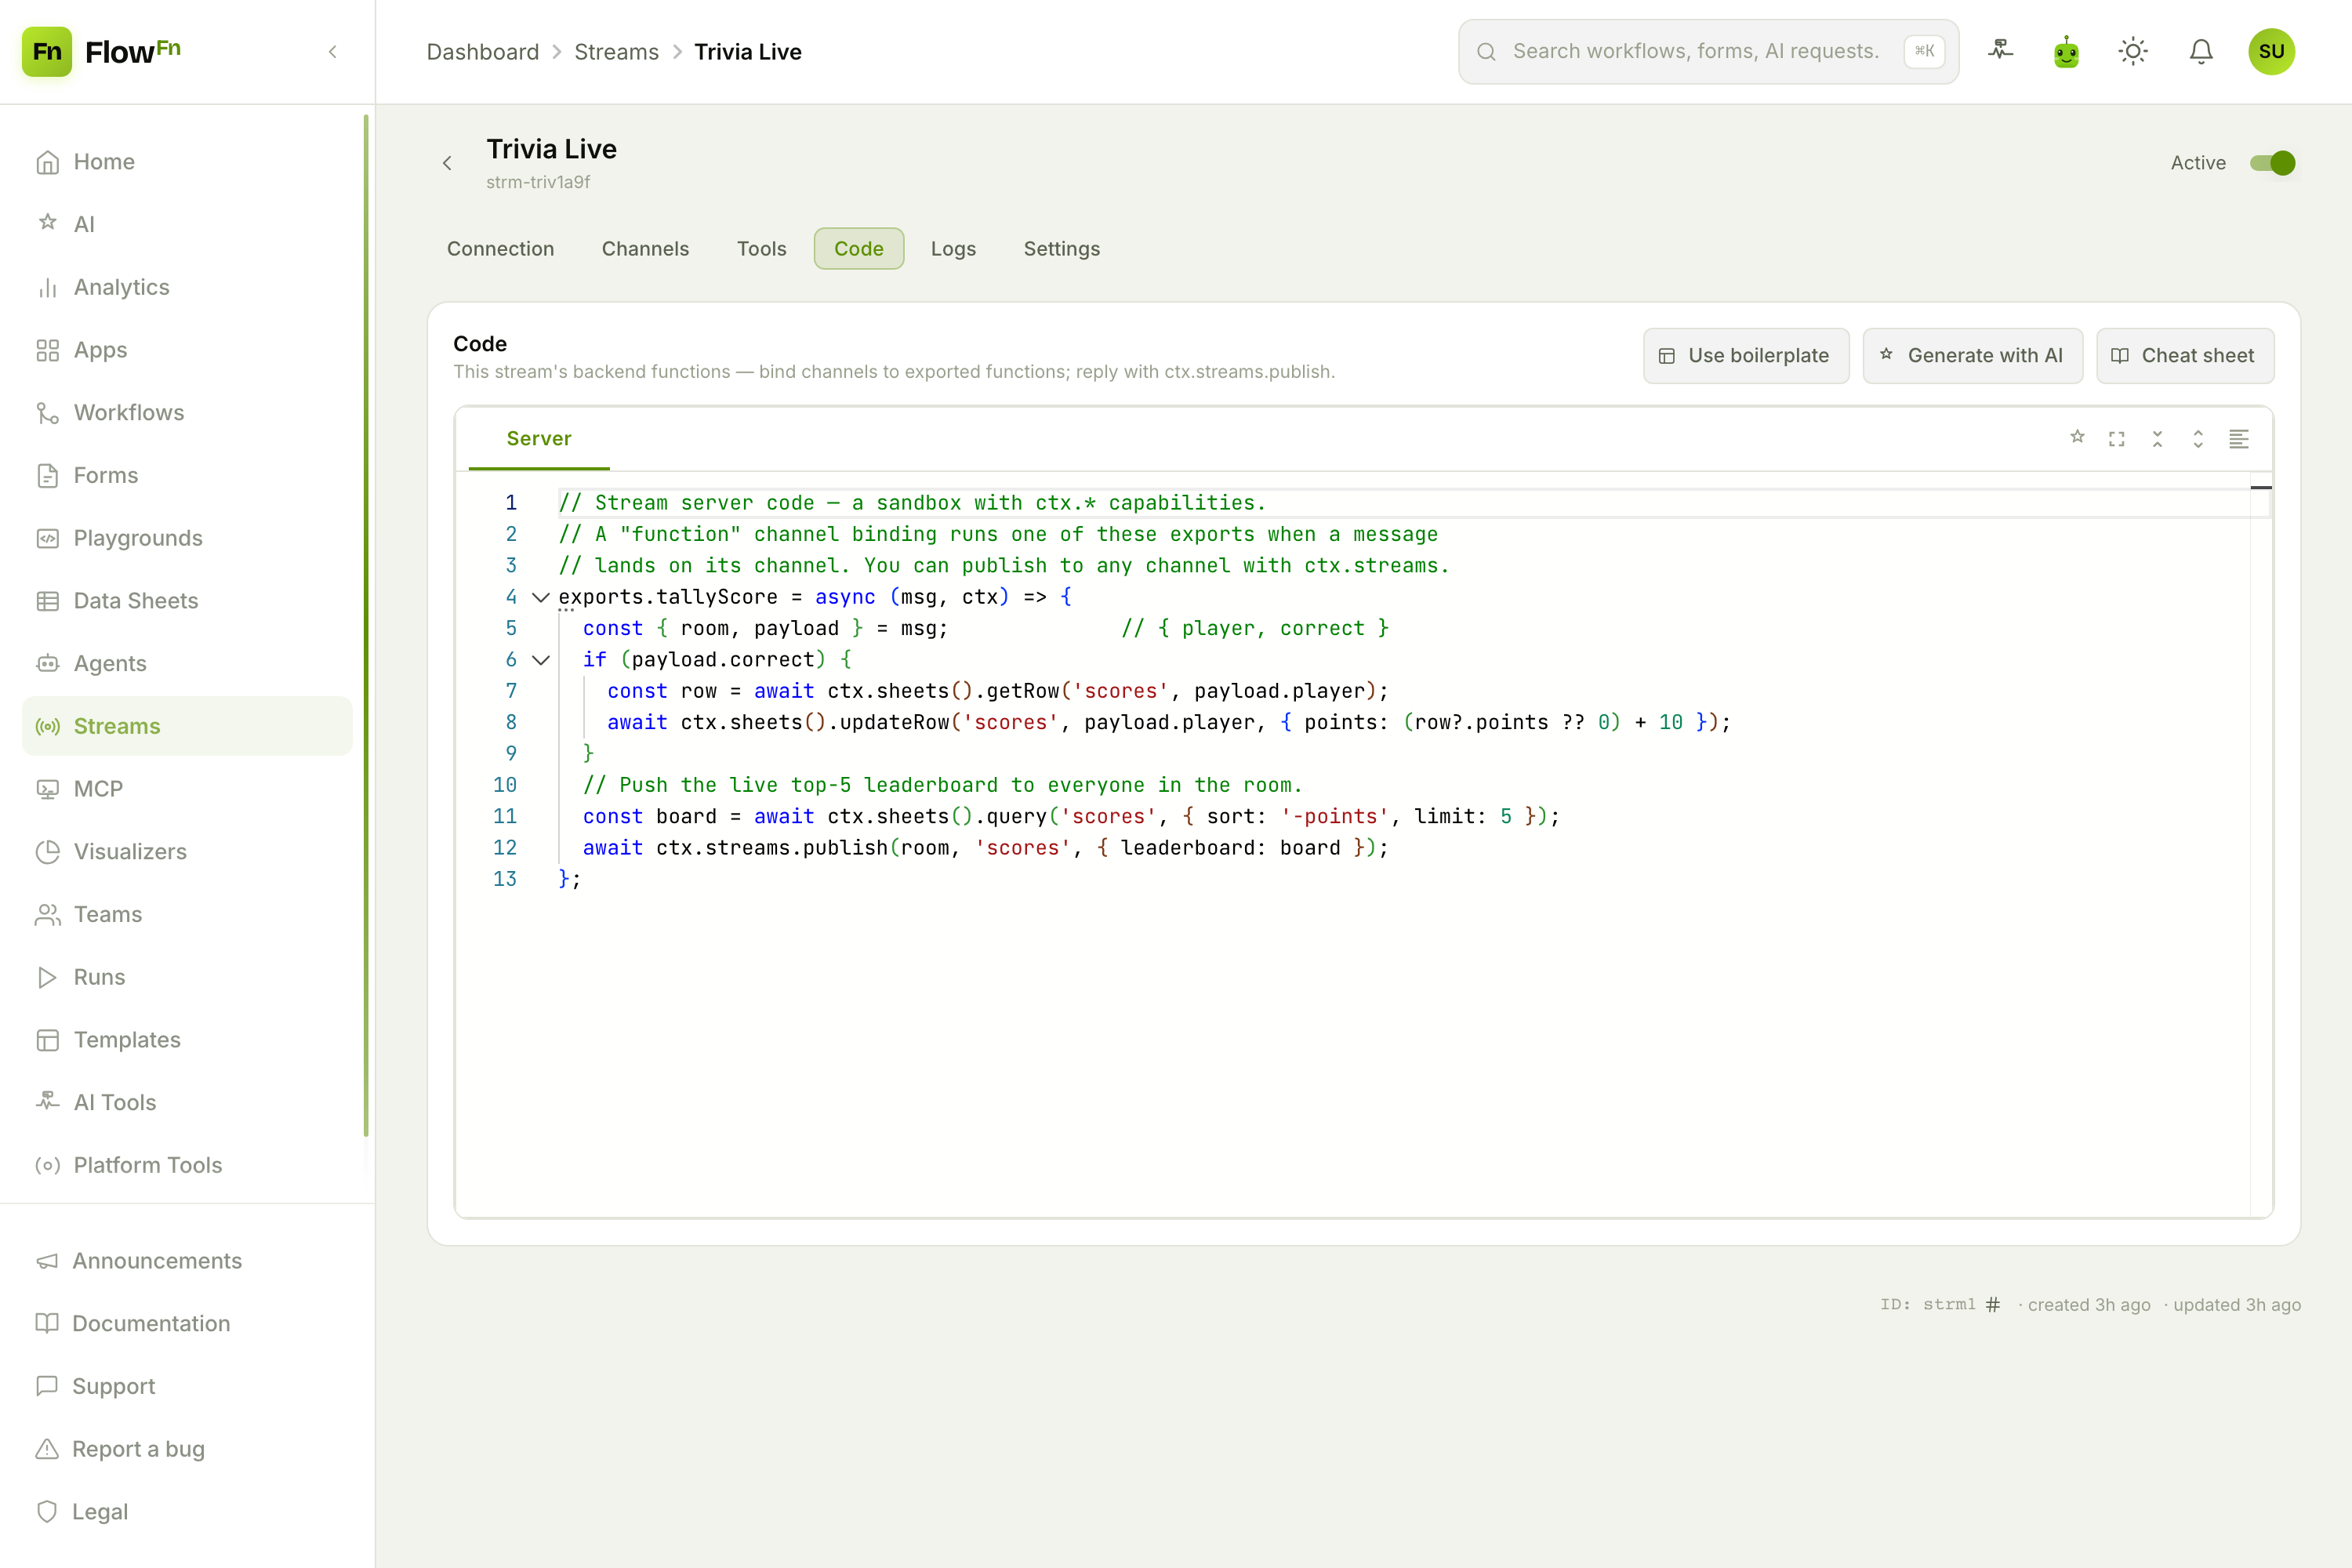The image size is (2352, 1568).
Task: Open the Settings tab
Action: [x=1061, y=248]
